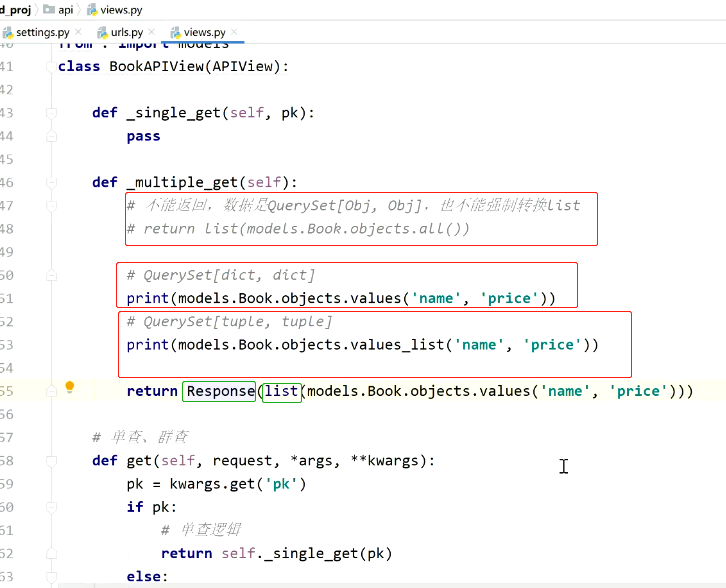Click the Python file icon on urls.py tab
Image resolution: width=726 pixels, height=588 pixels.
pos(102,32)
